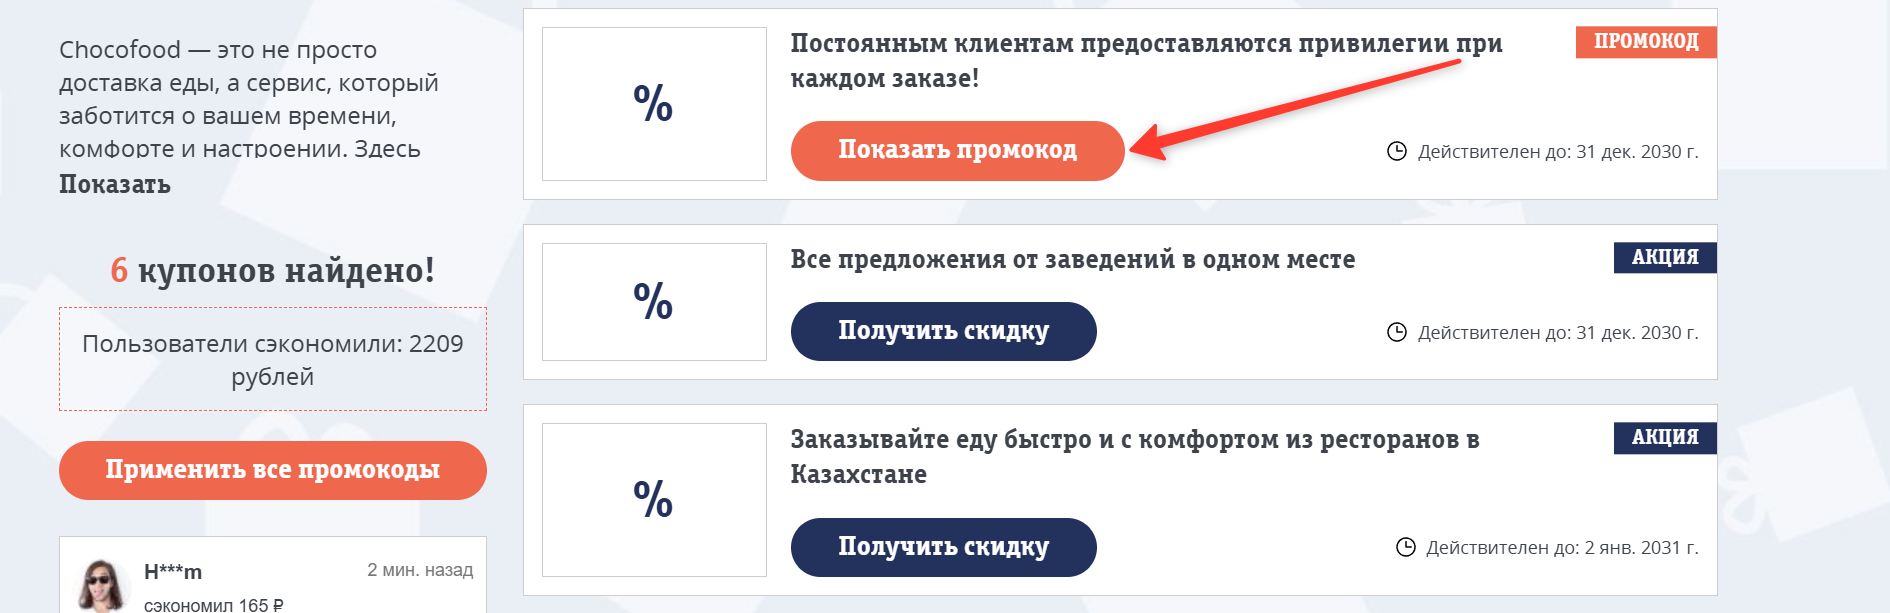Reveal code with 'Показать промокод' button
The image size is (1890, 613).
[x=957, y=151]
